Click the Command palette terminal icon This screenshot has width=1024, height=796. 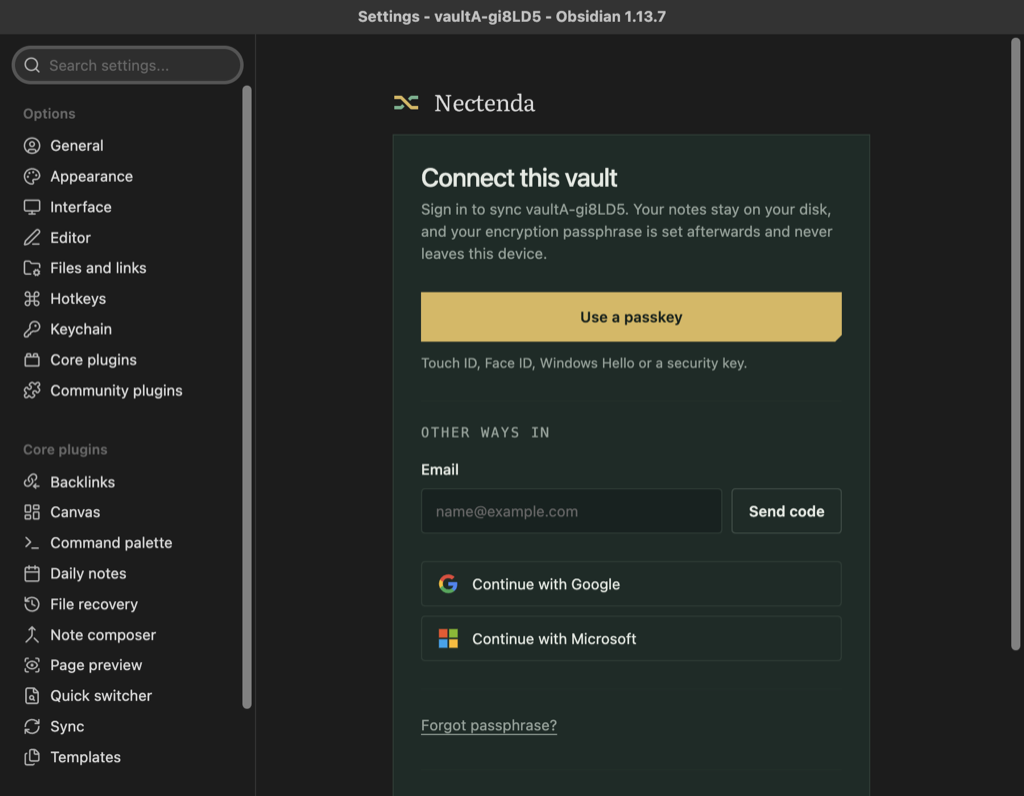tap(32, 543)
